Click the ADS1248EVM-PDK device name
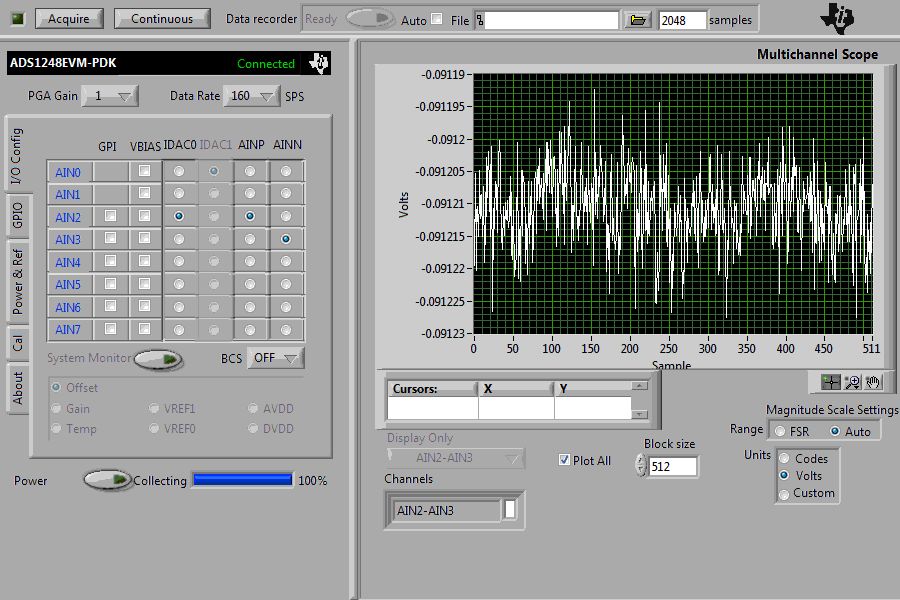 (63, 63)
